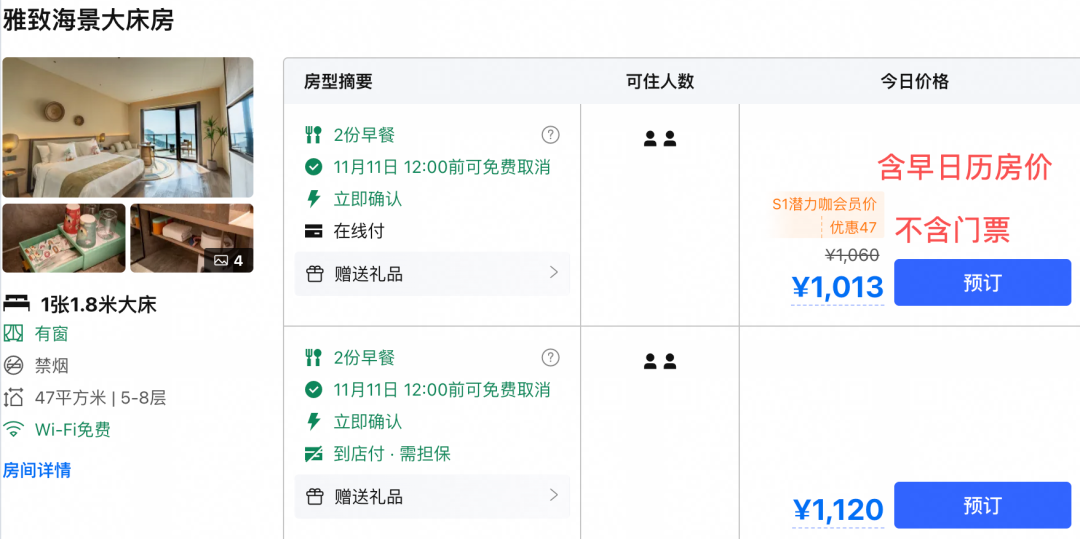Click the Wi-Fi icon next to Wi-Fi免费
Image resolution: width=1080 pixels, height=539 pixels.
[13, 430]
